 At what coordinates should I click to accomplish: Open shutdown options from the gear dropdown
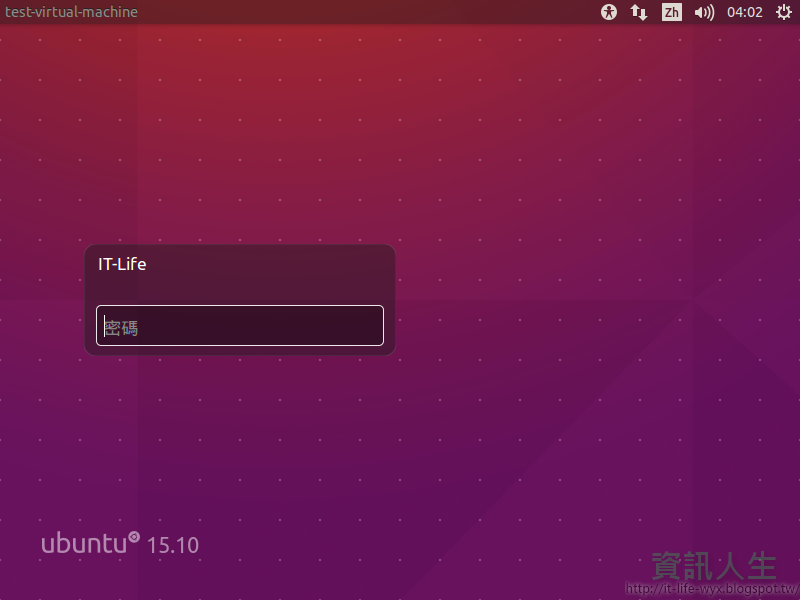tap(782, 12)
